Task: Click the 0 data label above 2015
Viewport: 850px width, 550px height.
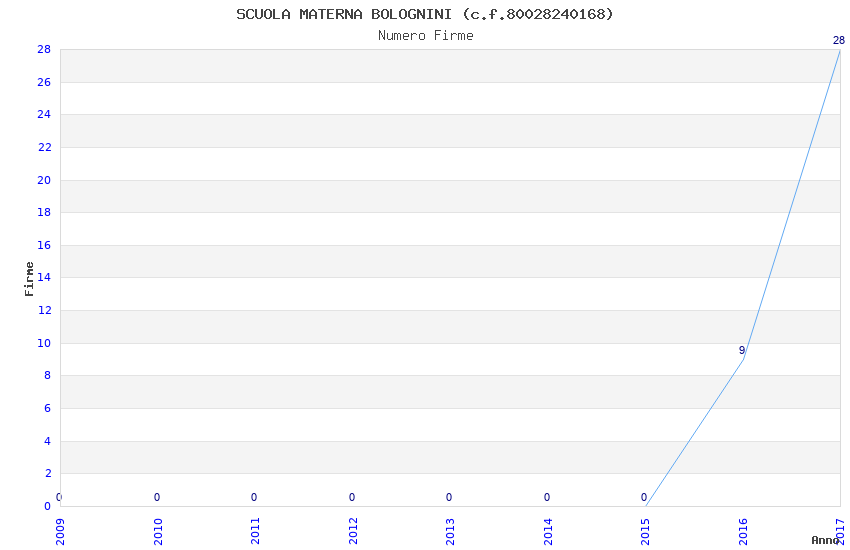Action: coord(644,497)
